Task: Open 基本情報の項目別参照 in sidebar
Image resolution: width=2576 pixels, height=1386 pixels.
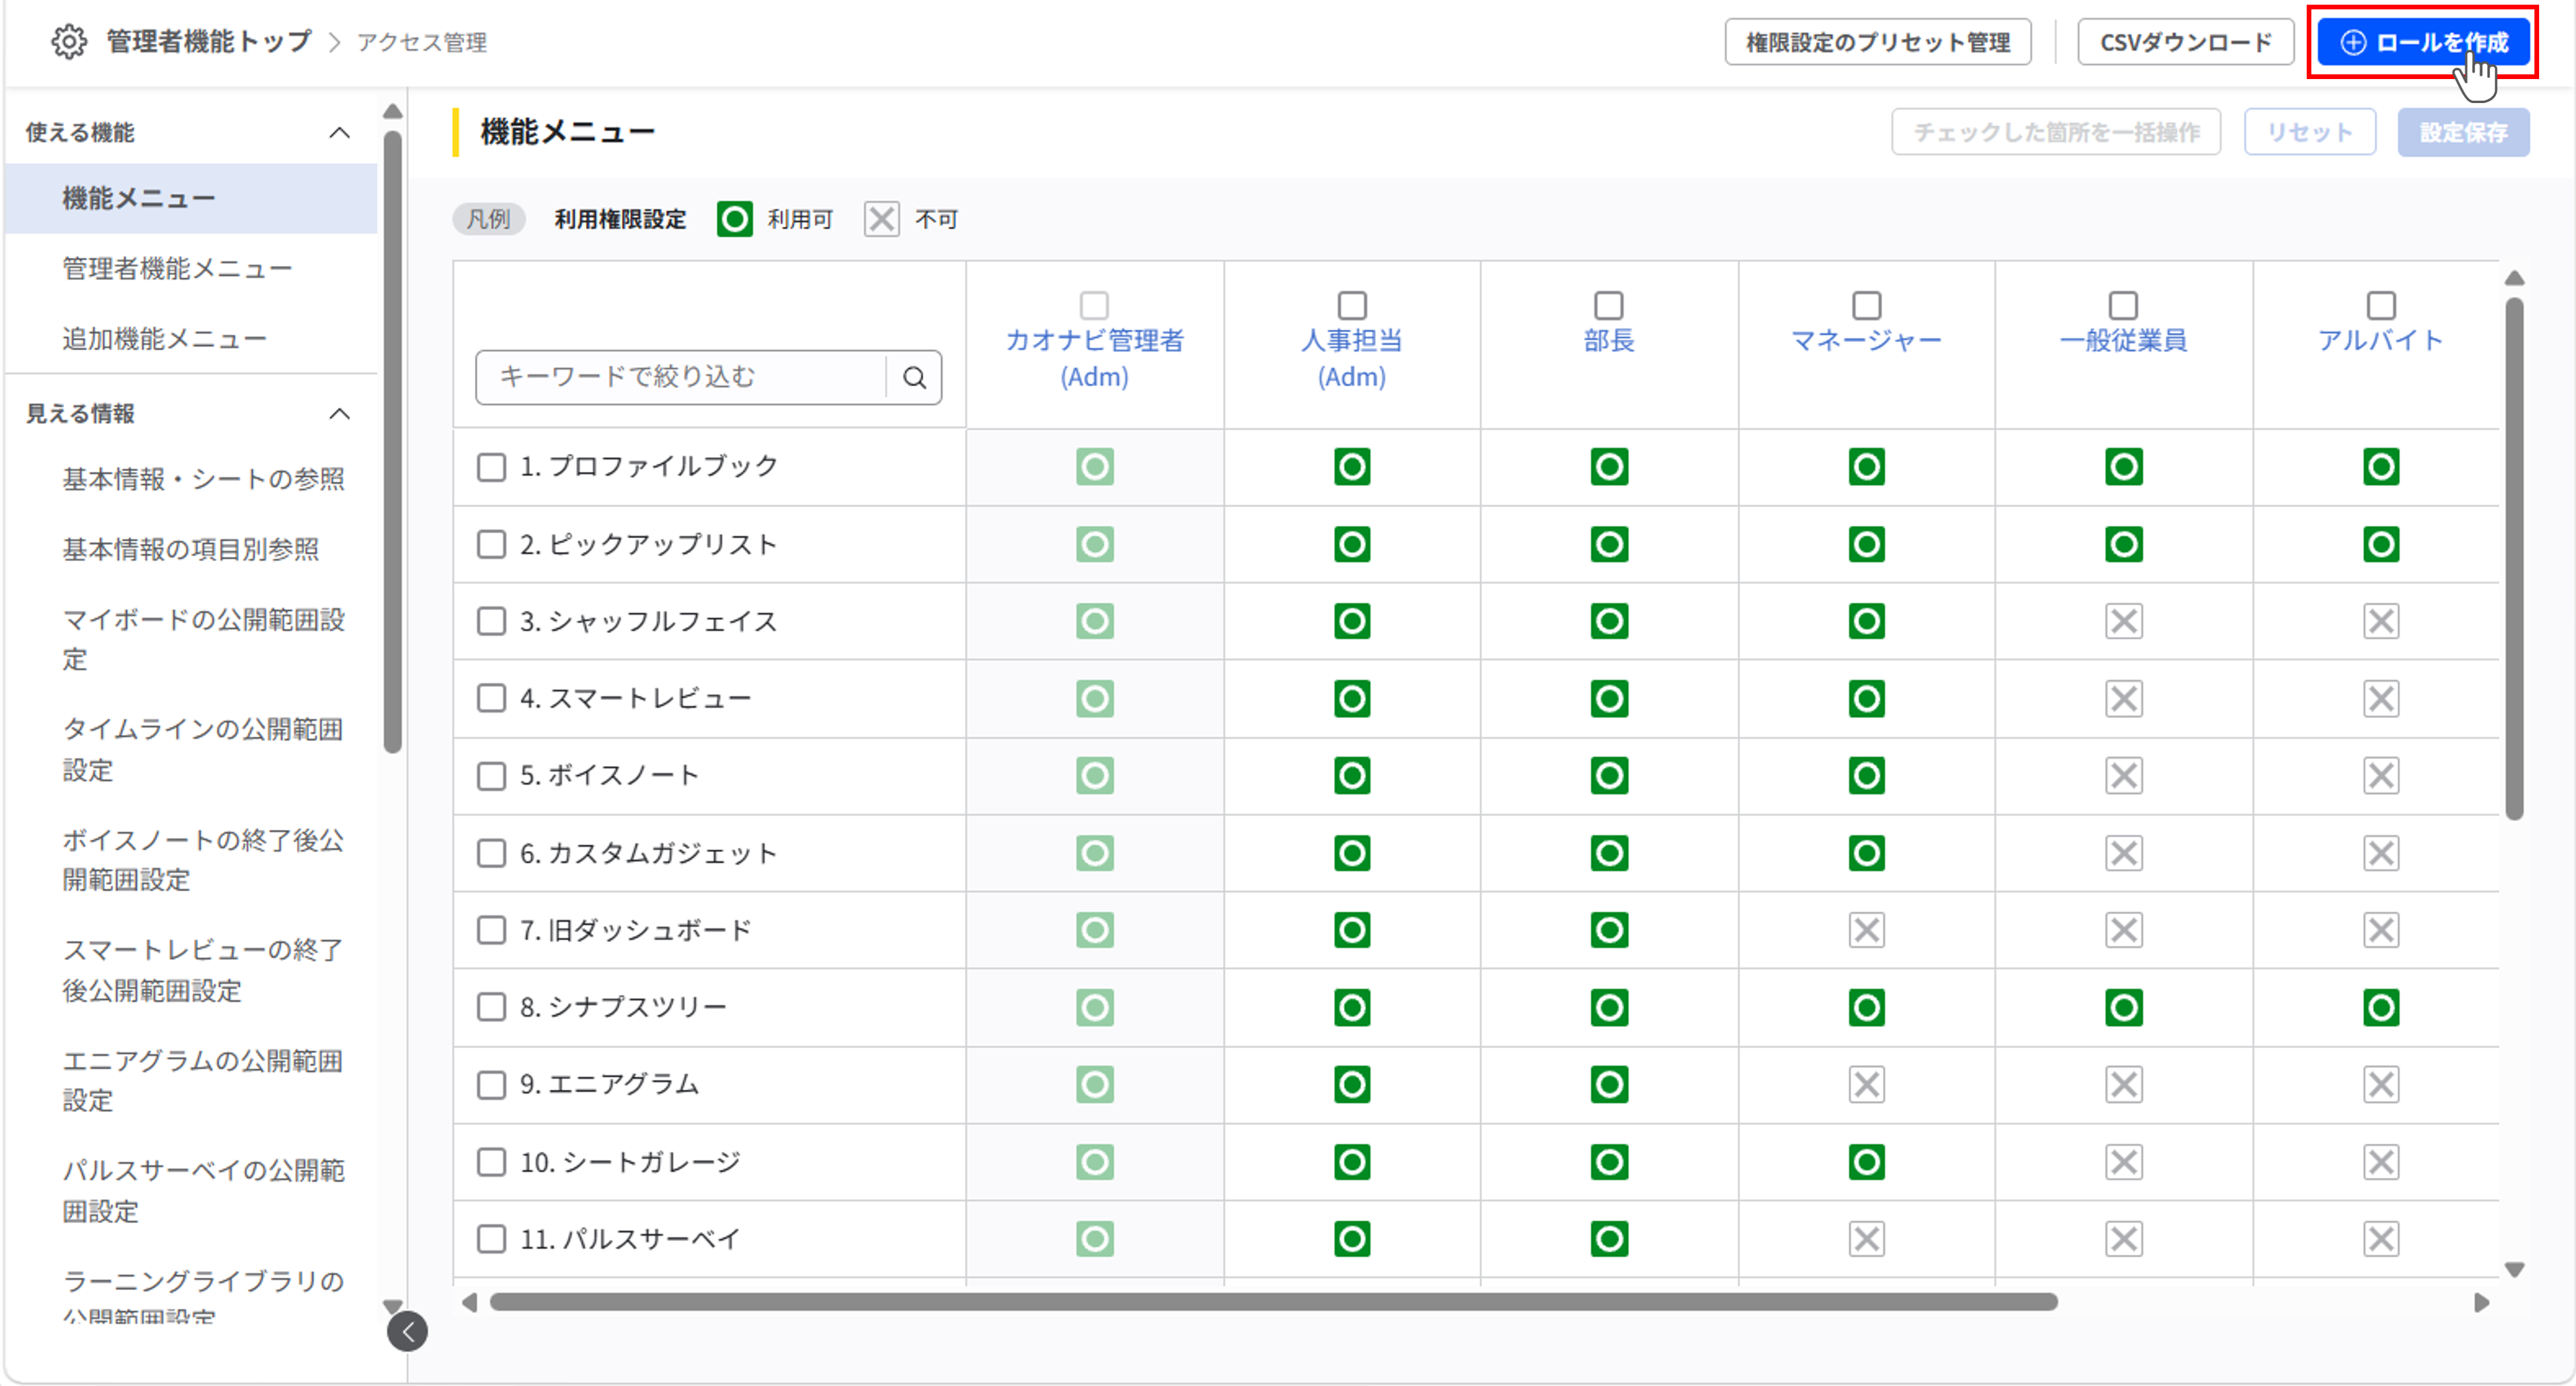Action: click(190, 549)
